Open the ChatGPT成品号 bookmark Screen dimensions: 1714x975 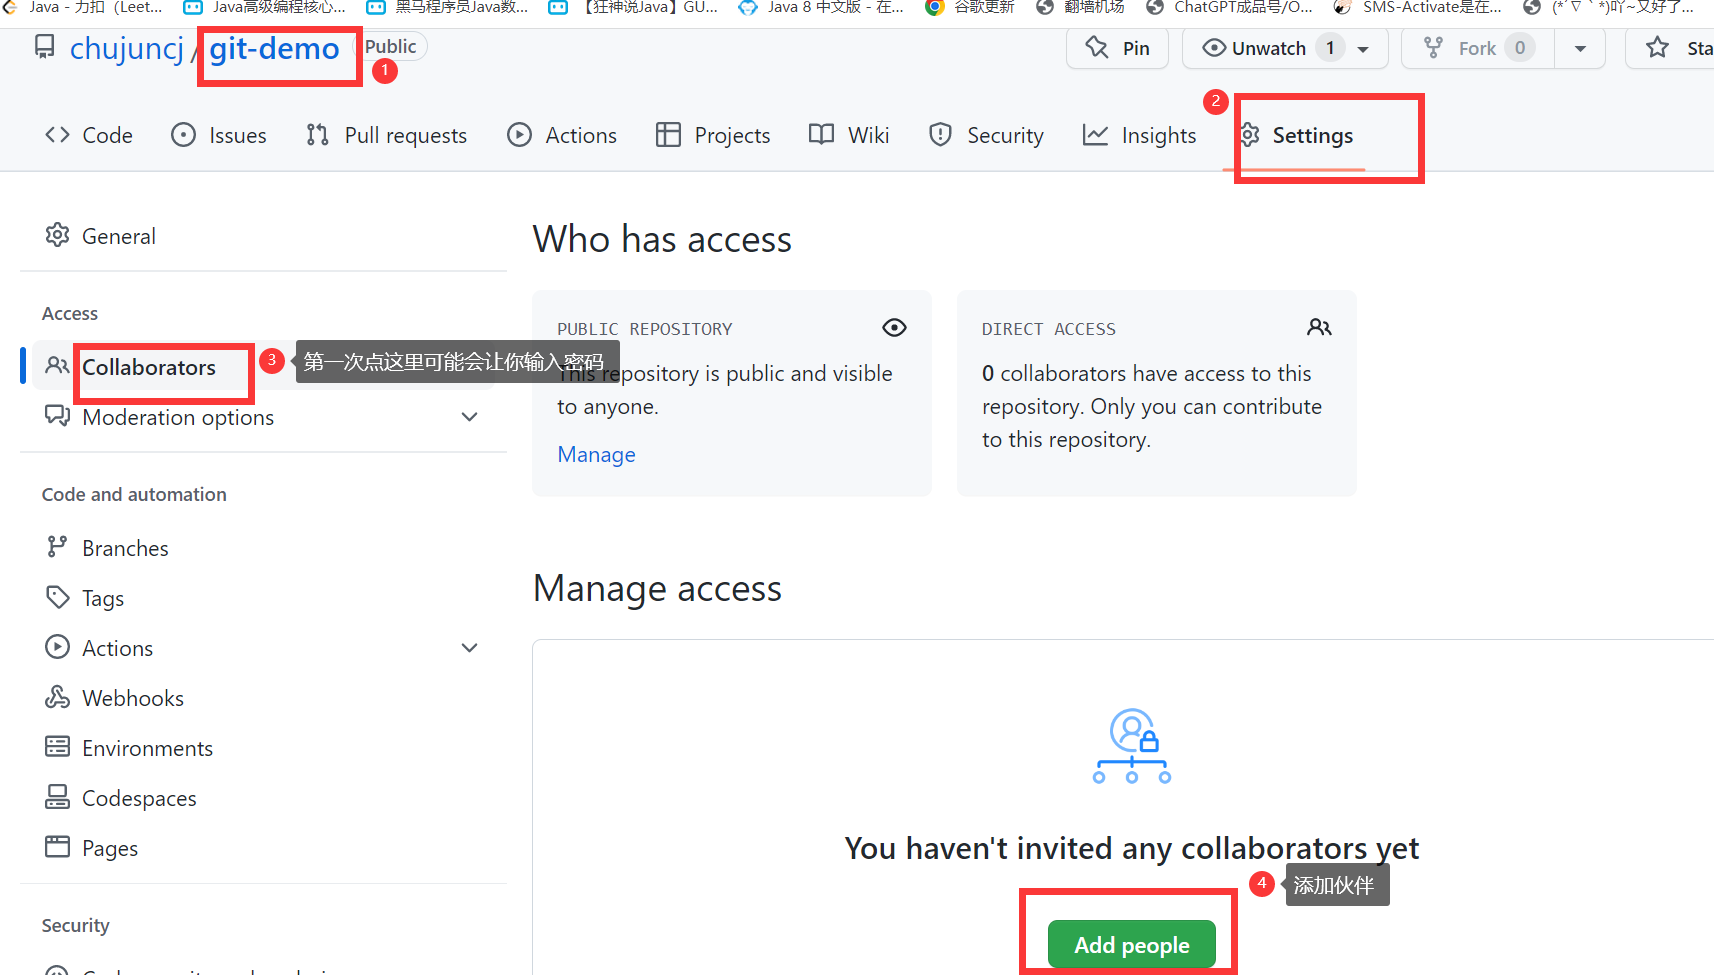(x=1229, y=7)
